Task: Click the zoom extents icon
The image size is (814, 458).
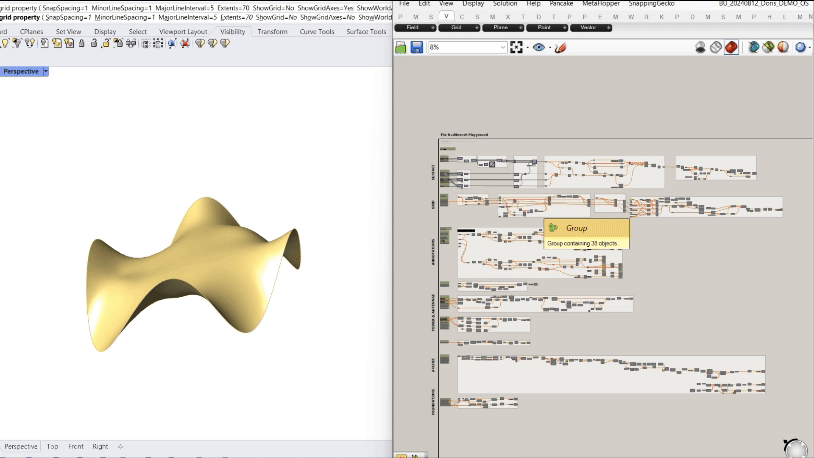Action: pos(517,47)
